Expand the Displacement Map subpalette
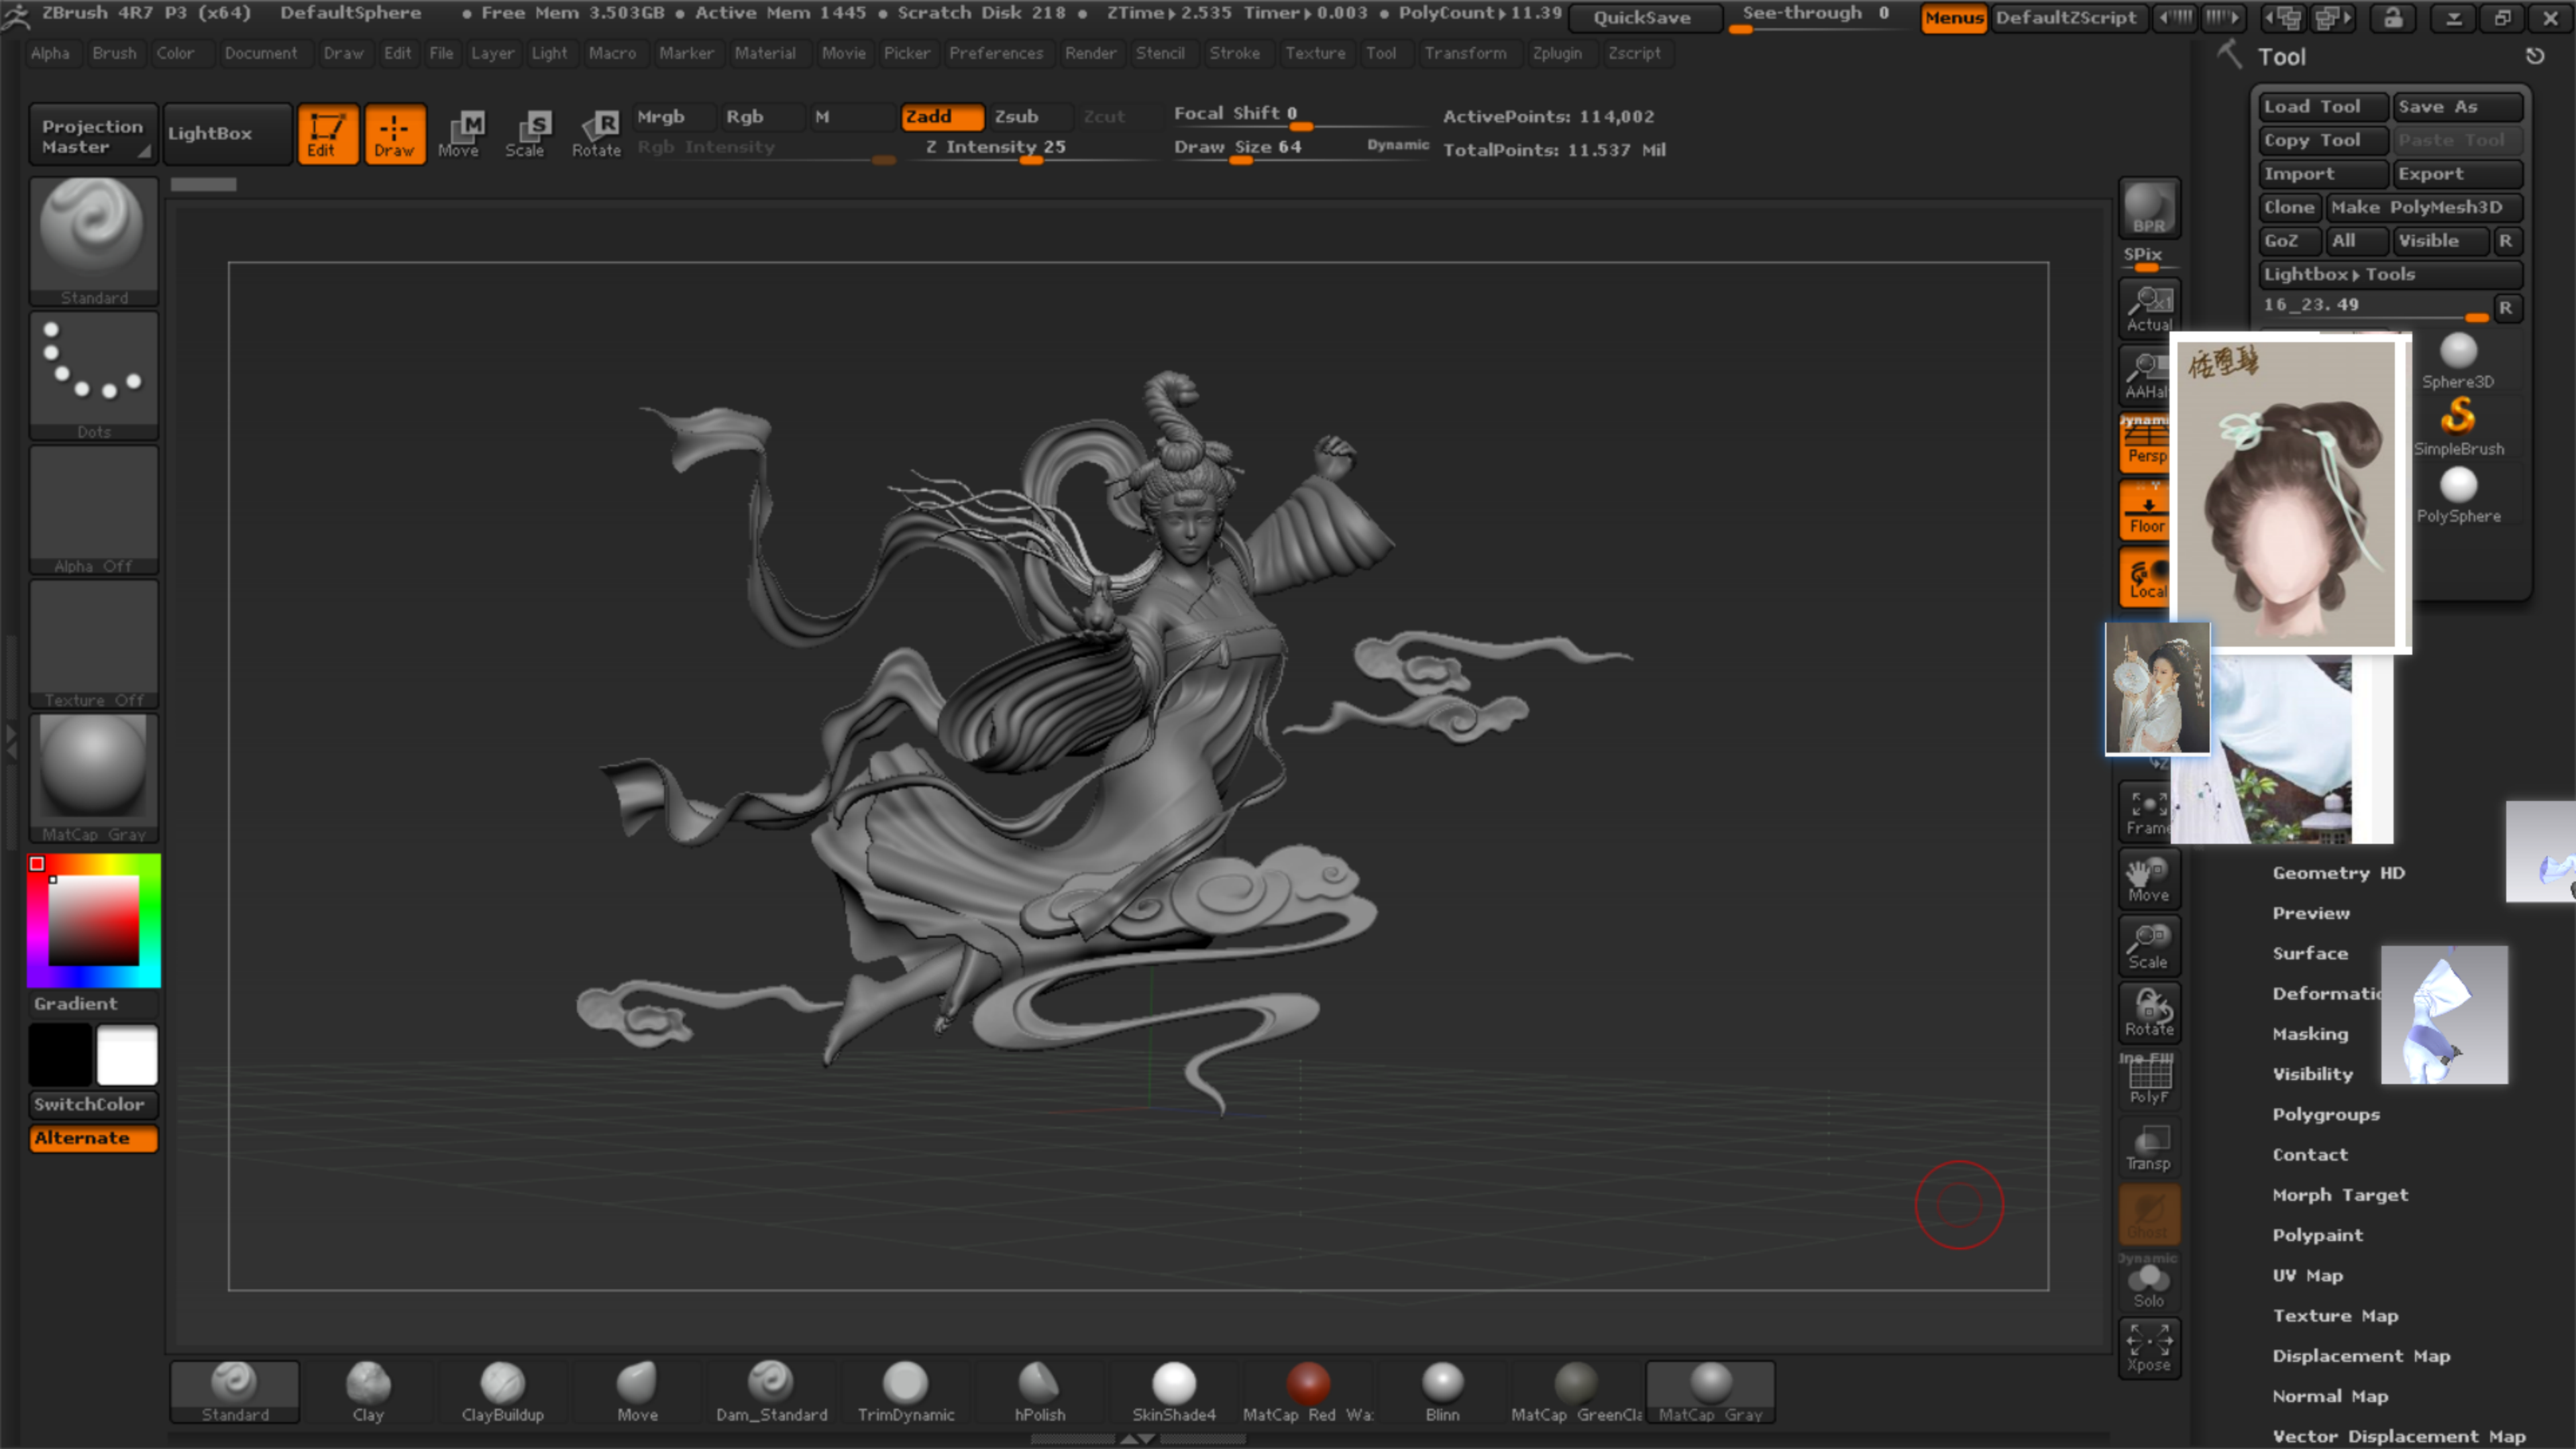The image size is (2576, 1449). pyautogui.click(x=2360, y=1356)
